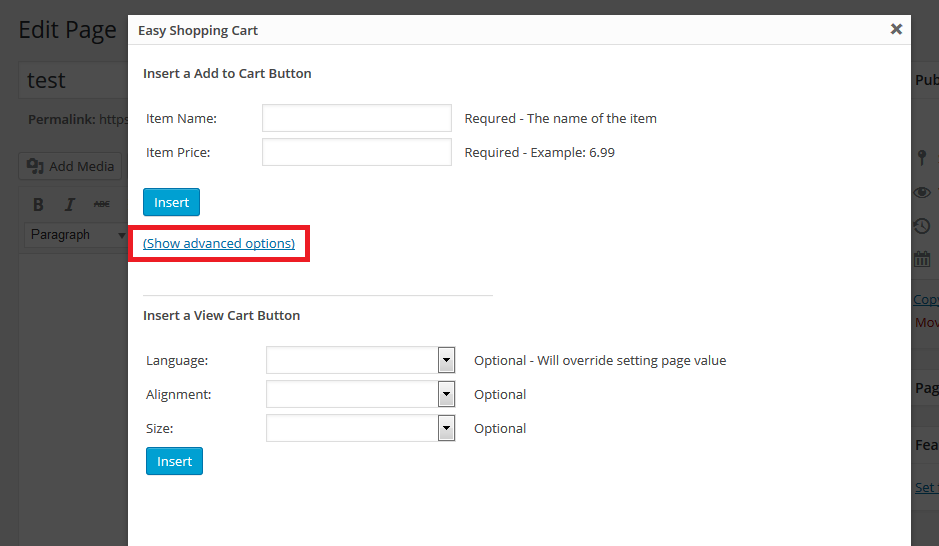This screenshot has height=546, width=939.
Task: Apply strikethrough formatting in the editor
Action: (x=101, y=205)
